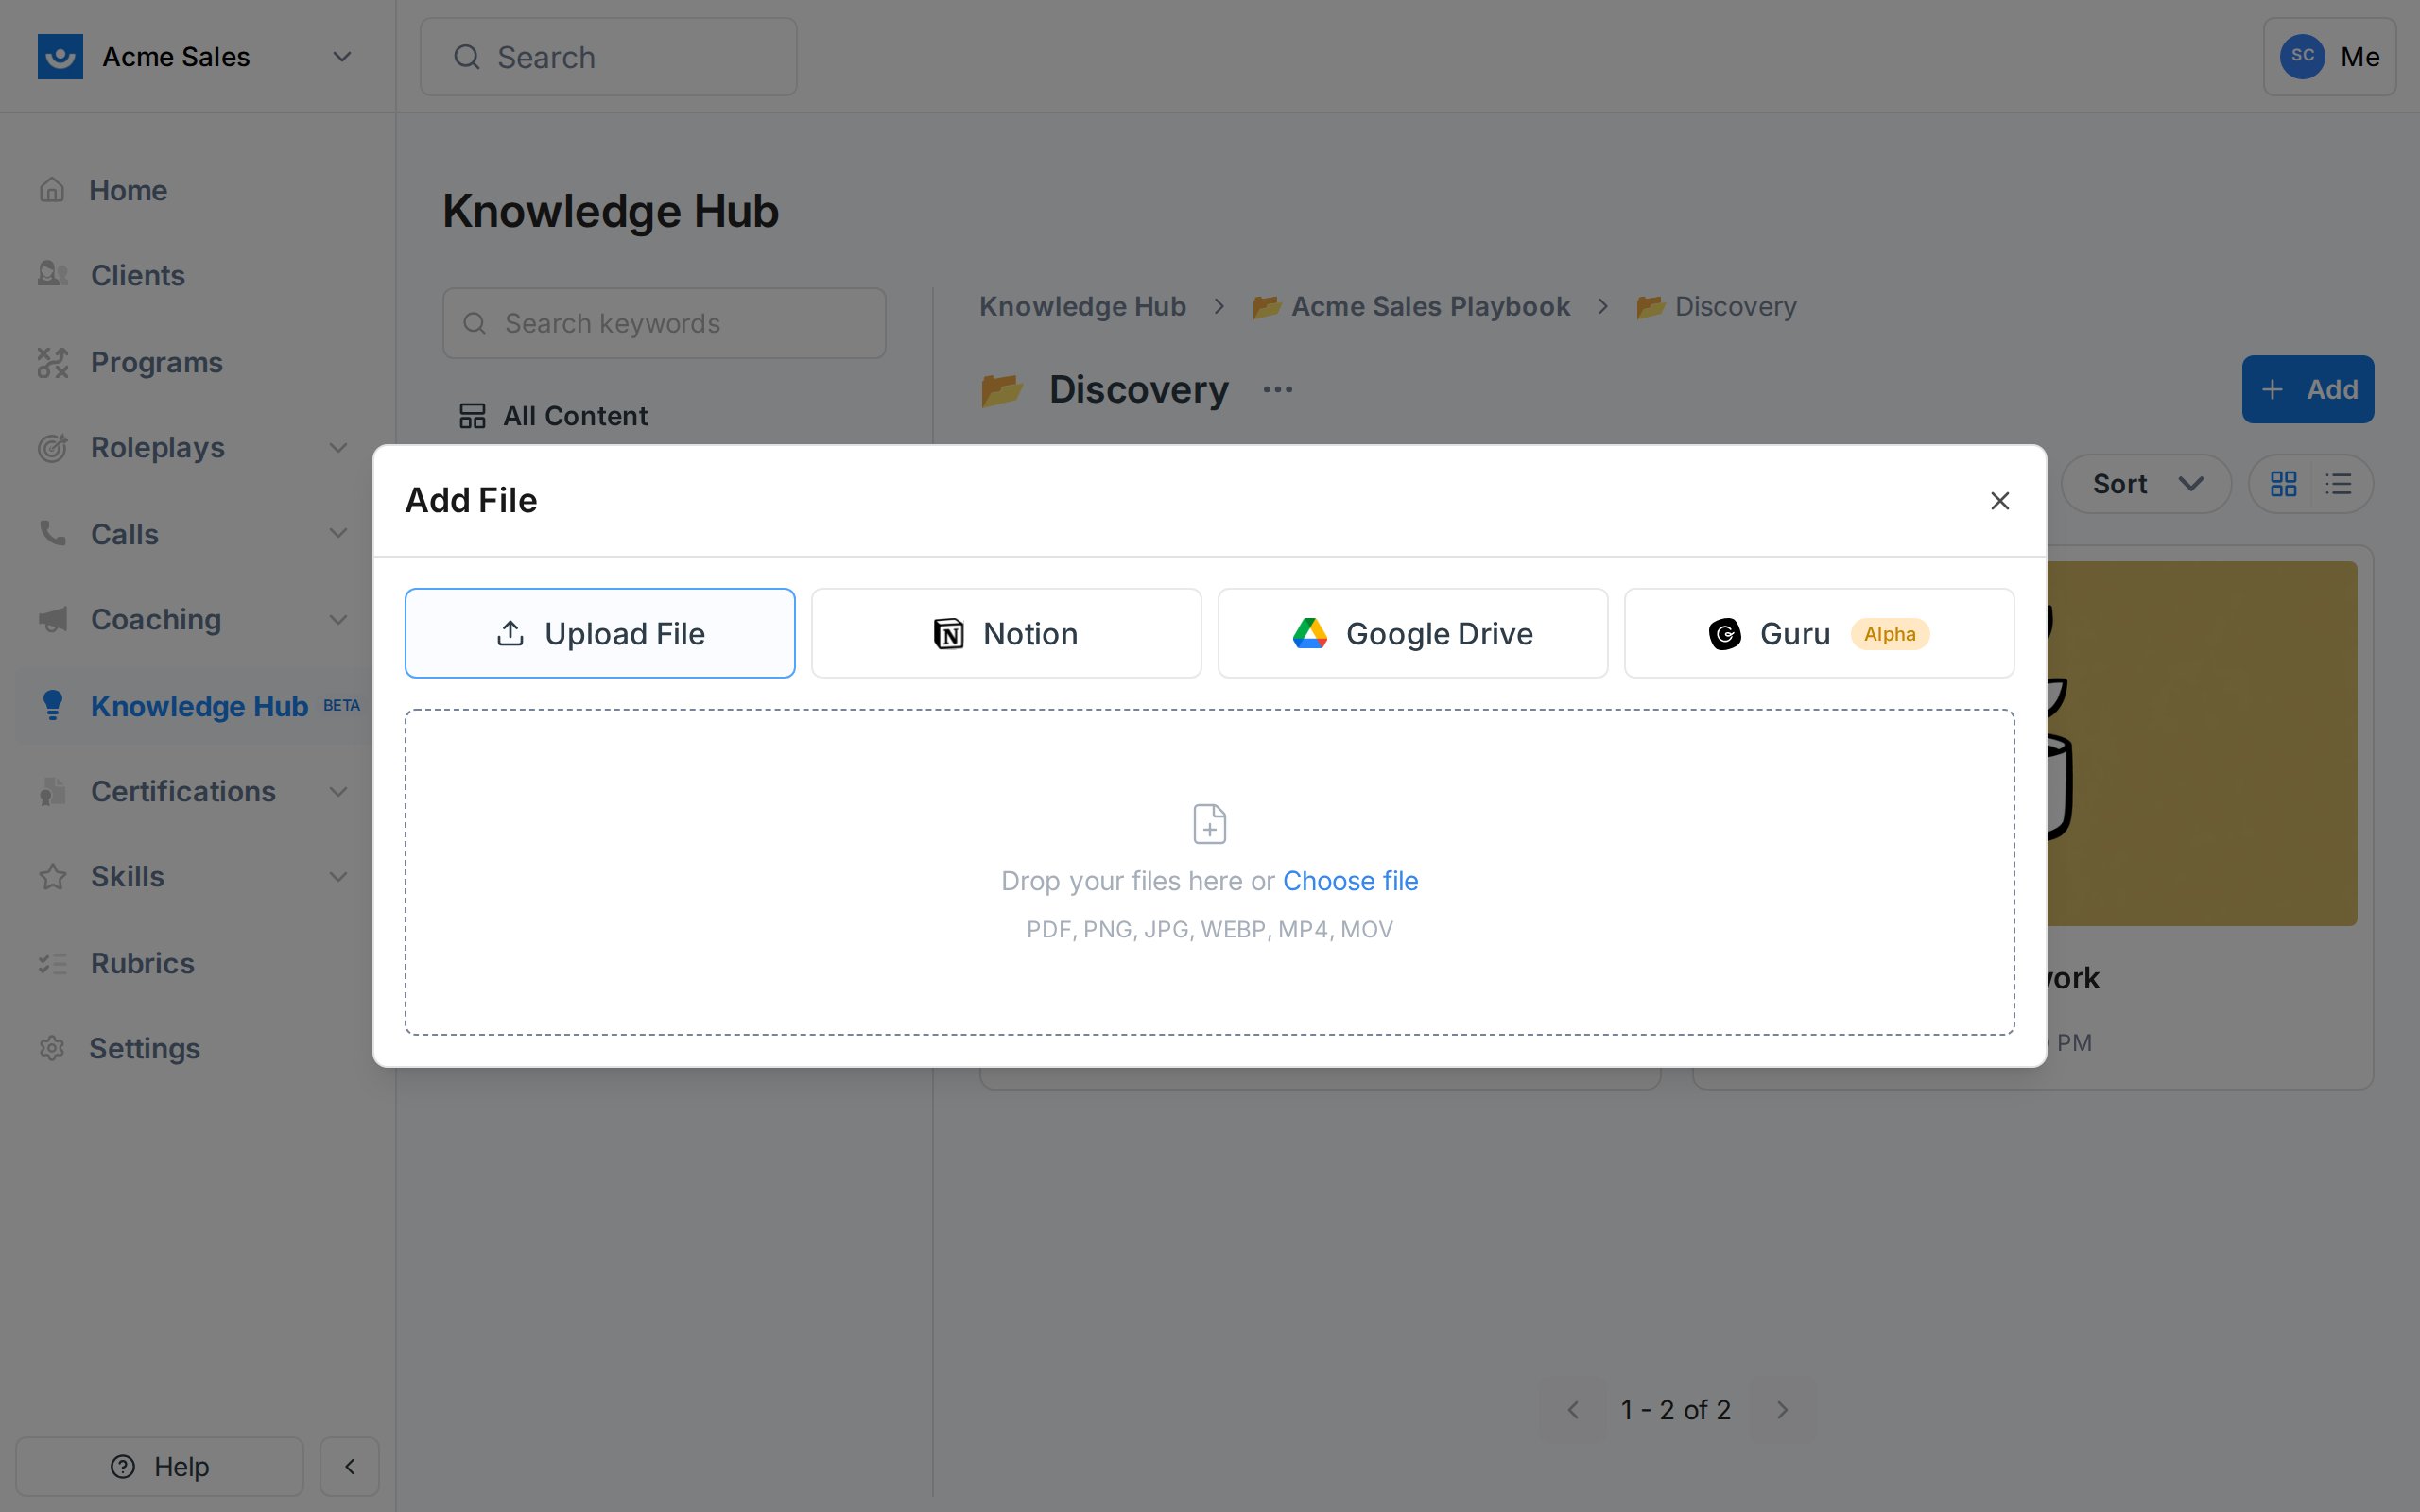Click the Rubrics checklist icon
2420x1512 pixels.
(x=52, y=963)
